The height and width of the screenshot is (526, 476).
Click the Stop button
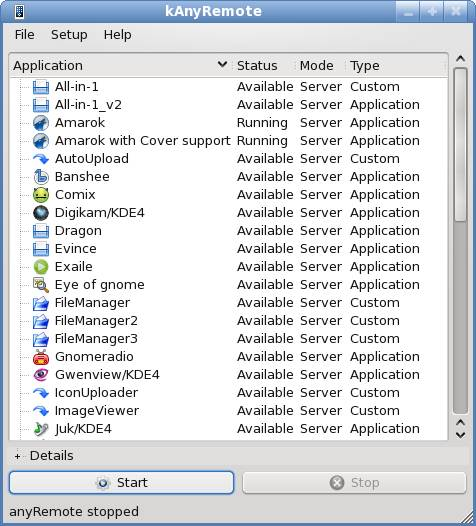tap(354, 483)
